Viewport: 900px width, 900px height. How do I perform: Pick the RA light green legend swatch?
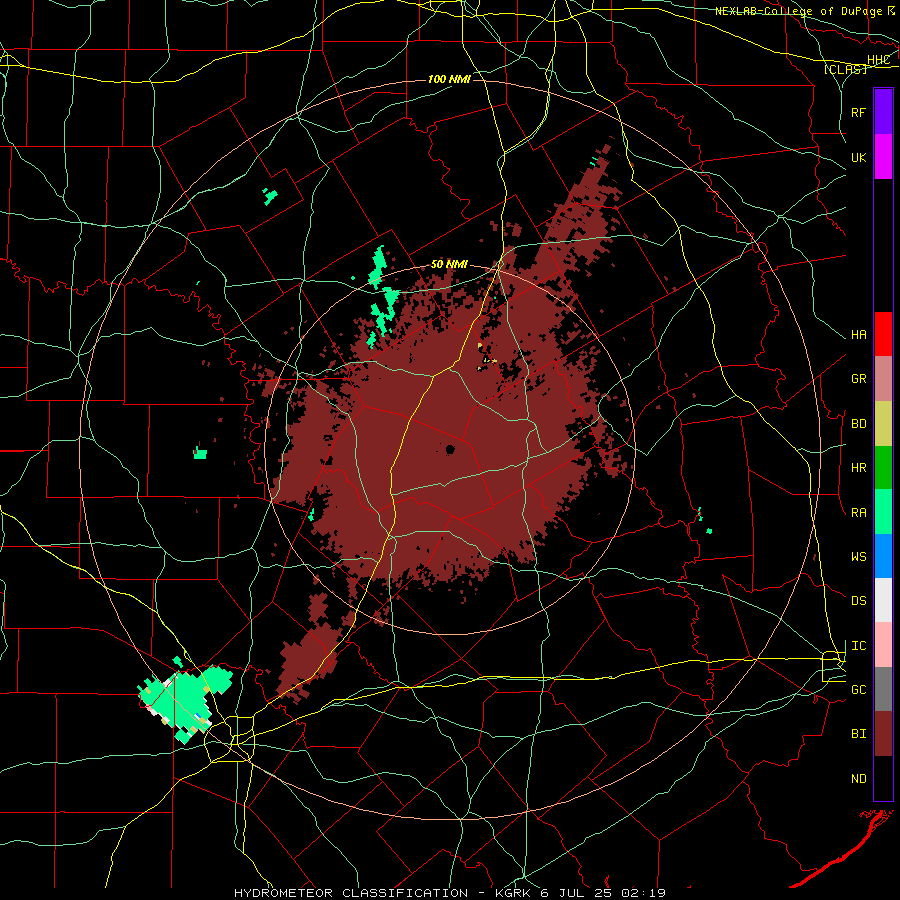click(x=883, y=512)
